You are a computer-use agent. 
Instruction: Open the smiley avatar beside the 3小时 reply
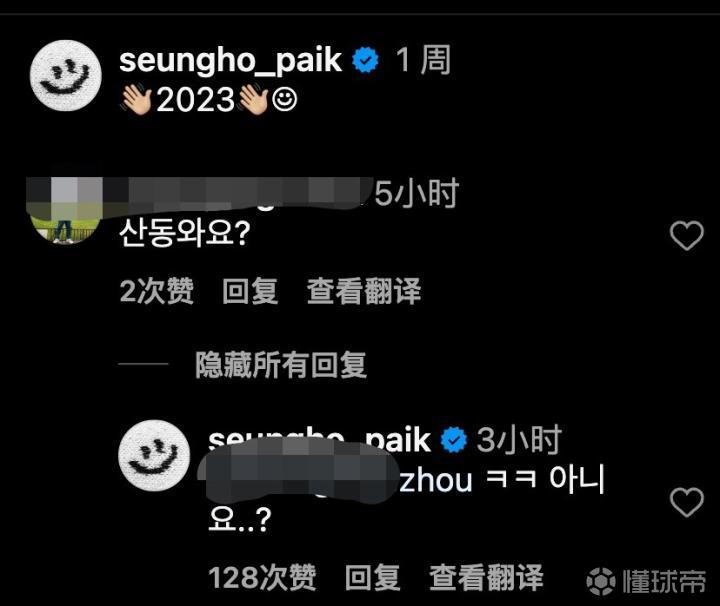click(x=154, y=455)
